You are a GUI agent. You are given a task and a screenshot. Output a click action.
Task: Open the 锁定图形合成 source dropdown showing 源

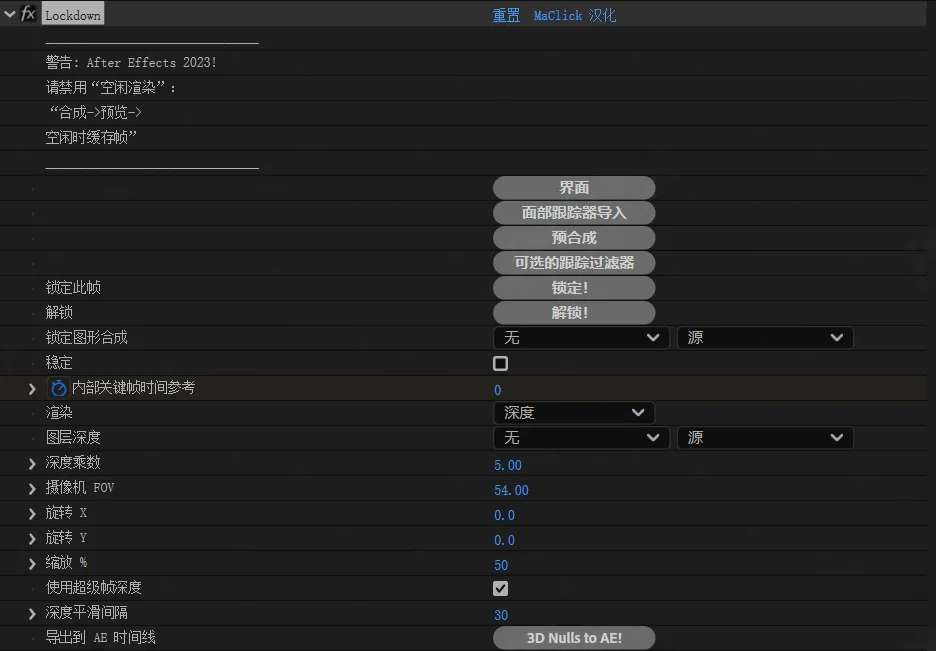764,338
